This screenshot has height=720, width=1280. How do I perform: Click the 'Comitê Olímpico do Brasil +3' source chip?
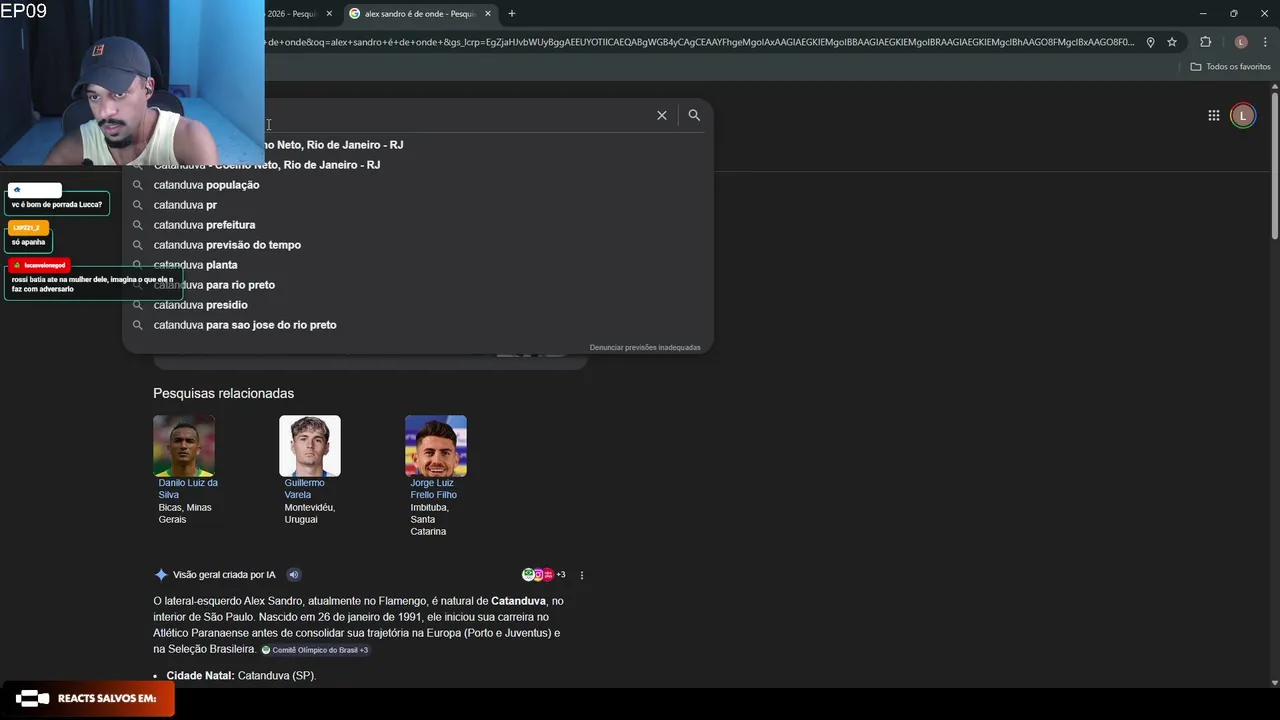[x=315, y=650]
